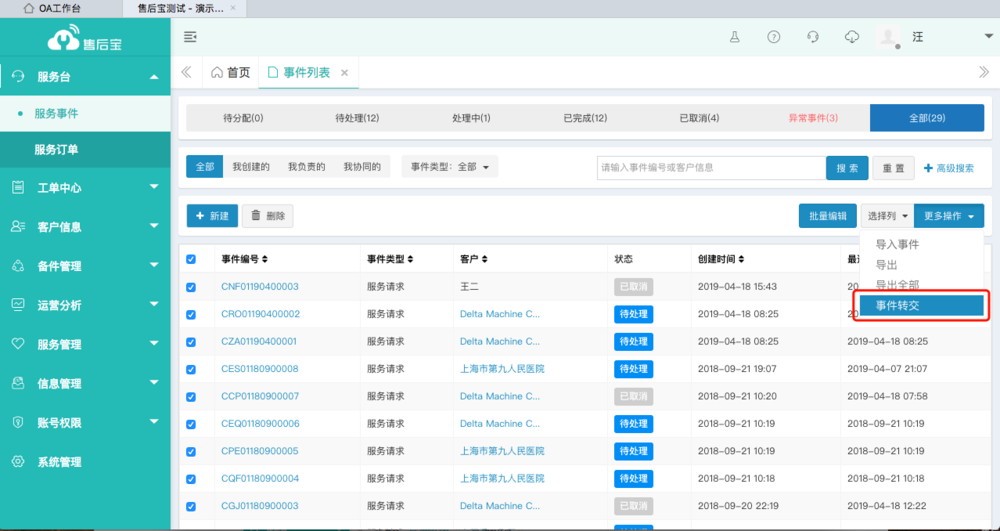The height and width of the screenshot is (531, 1000).
Task: Open the 首页 tab
Action: click(x=231, y=73)
